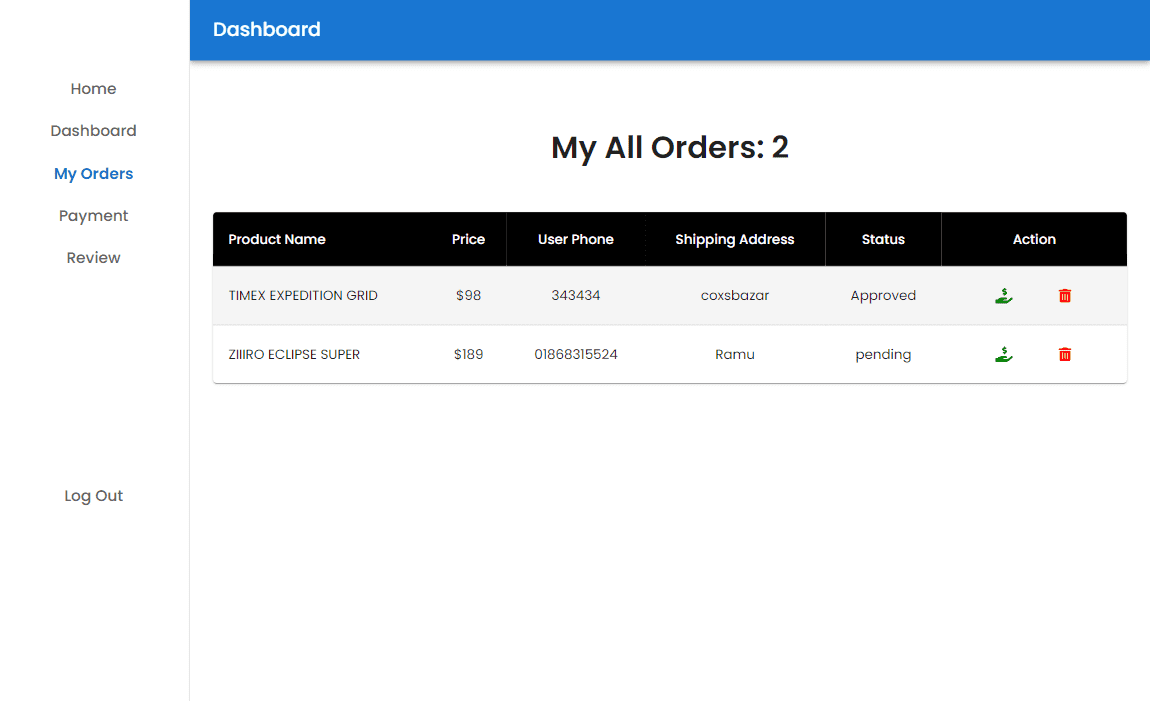Select the Price column header
The width and height of the screenshot is (1150, 701).
coord(468,239)
